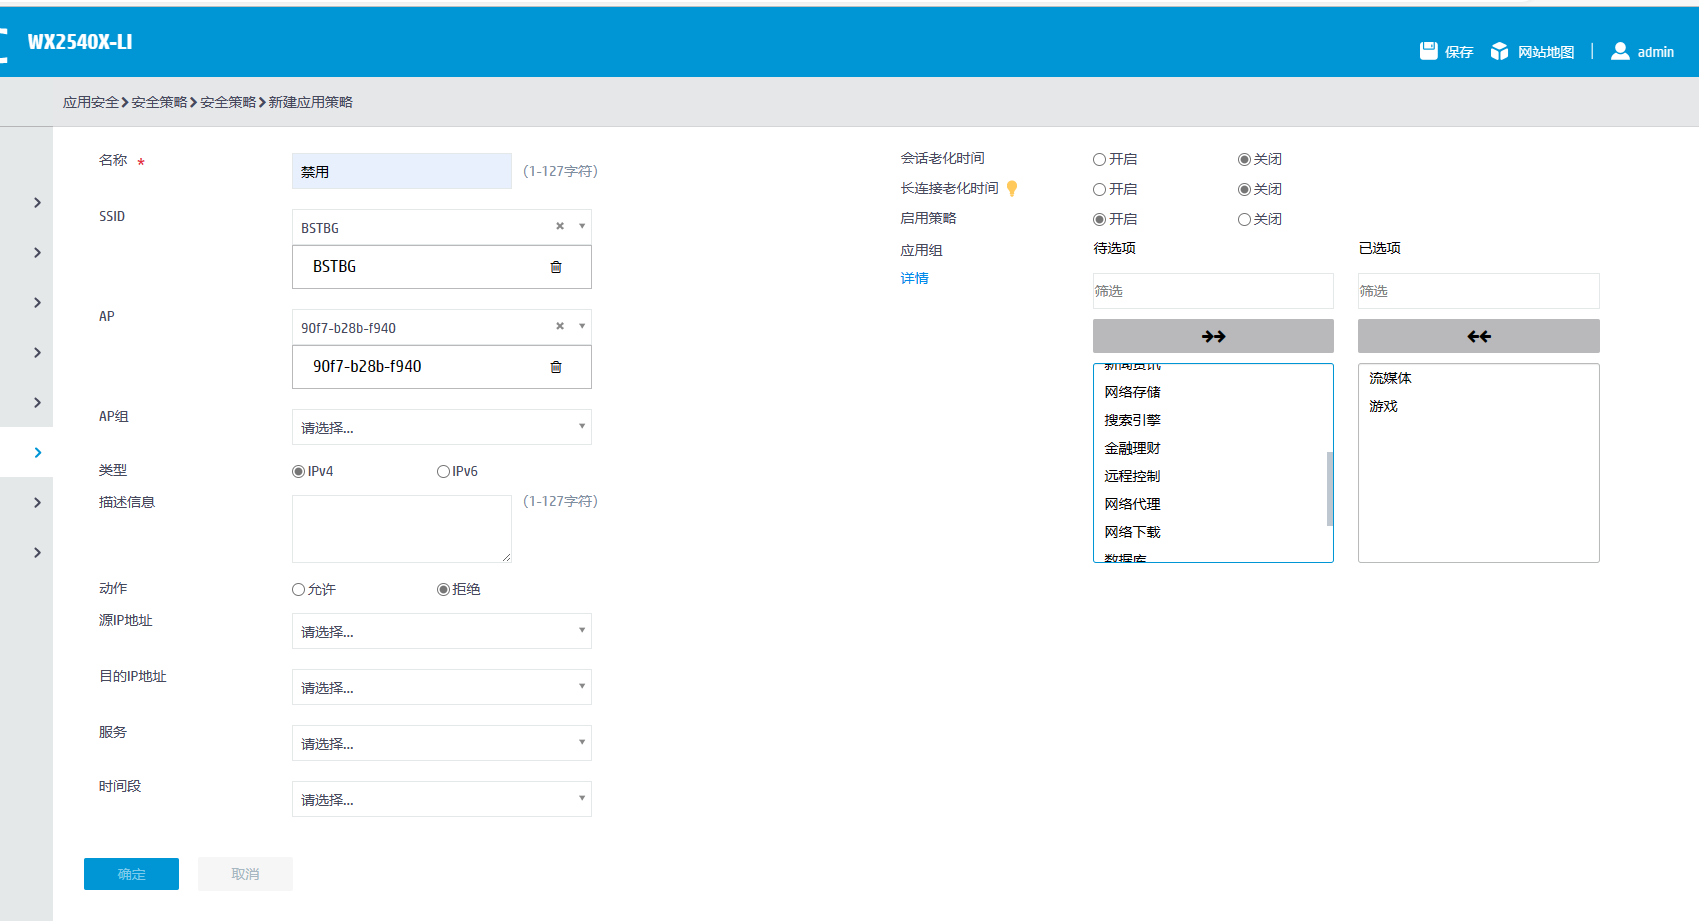Screen dimensions: 1699x921
Task: Set action to 允许
Action: click(298, 590)
